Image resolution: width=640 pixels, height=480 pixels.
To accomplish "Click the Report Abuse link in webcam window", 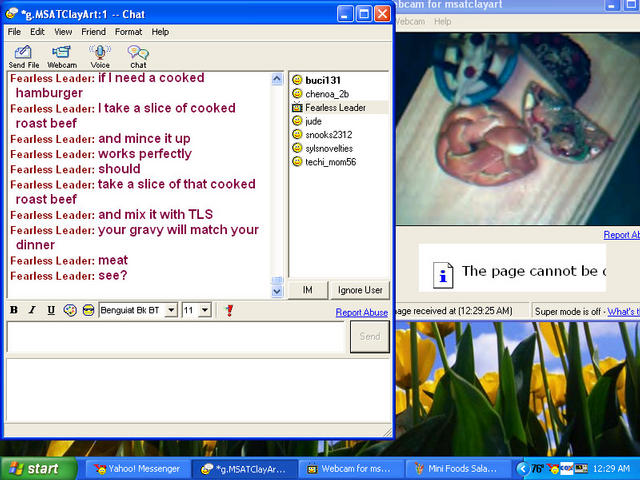I will 622,235.
